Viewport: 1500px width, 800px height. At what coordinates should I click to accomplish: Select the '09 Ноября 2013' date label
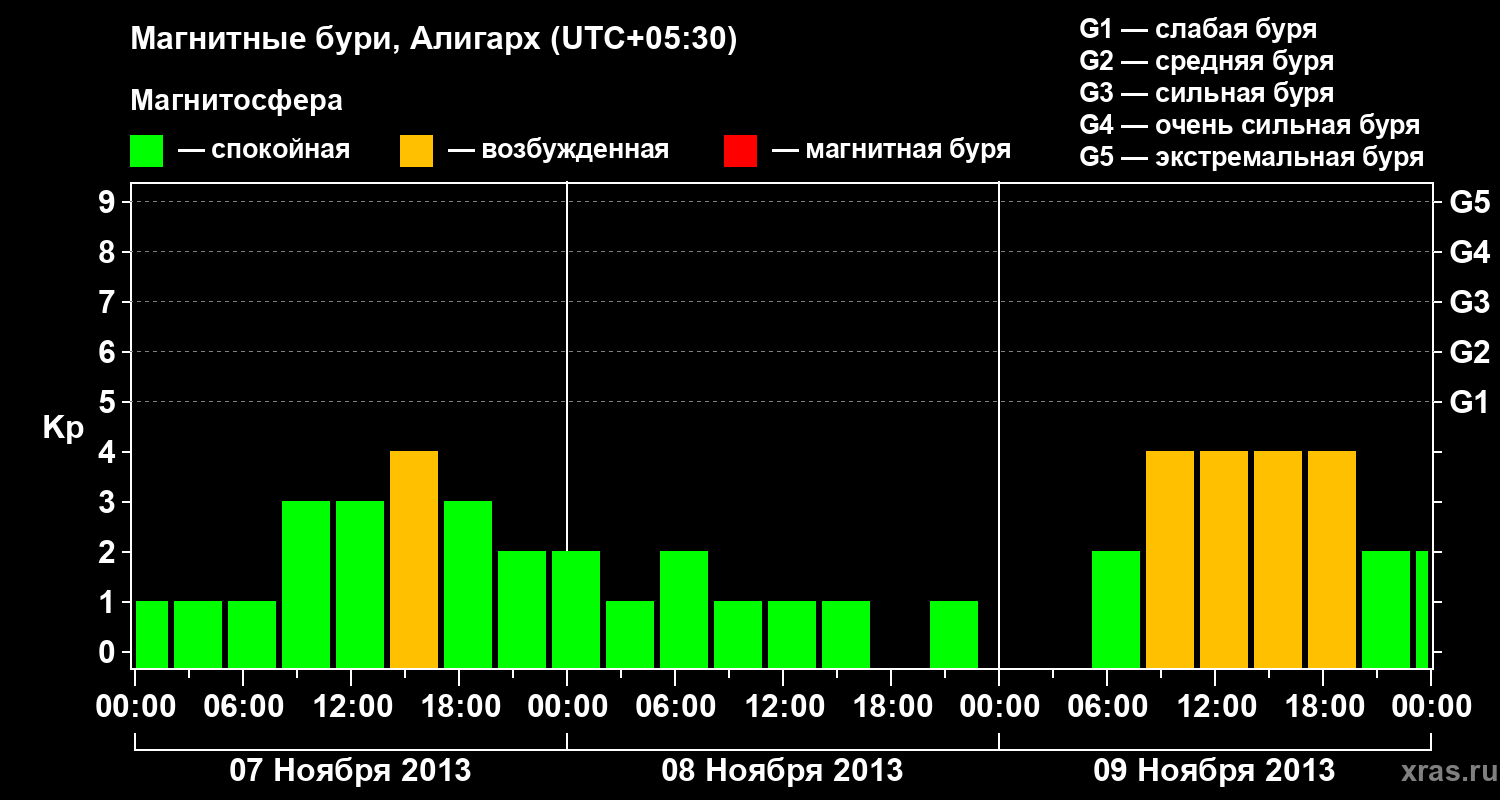click(1214, 770)
